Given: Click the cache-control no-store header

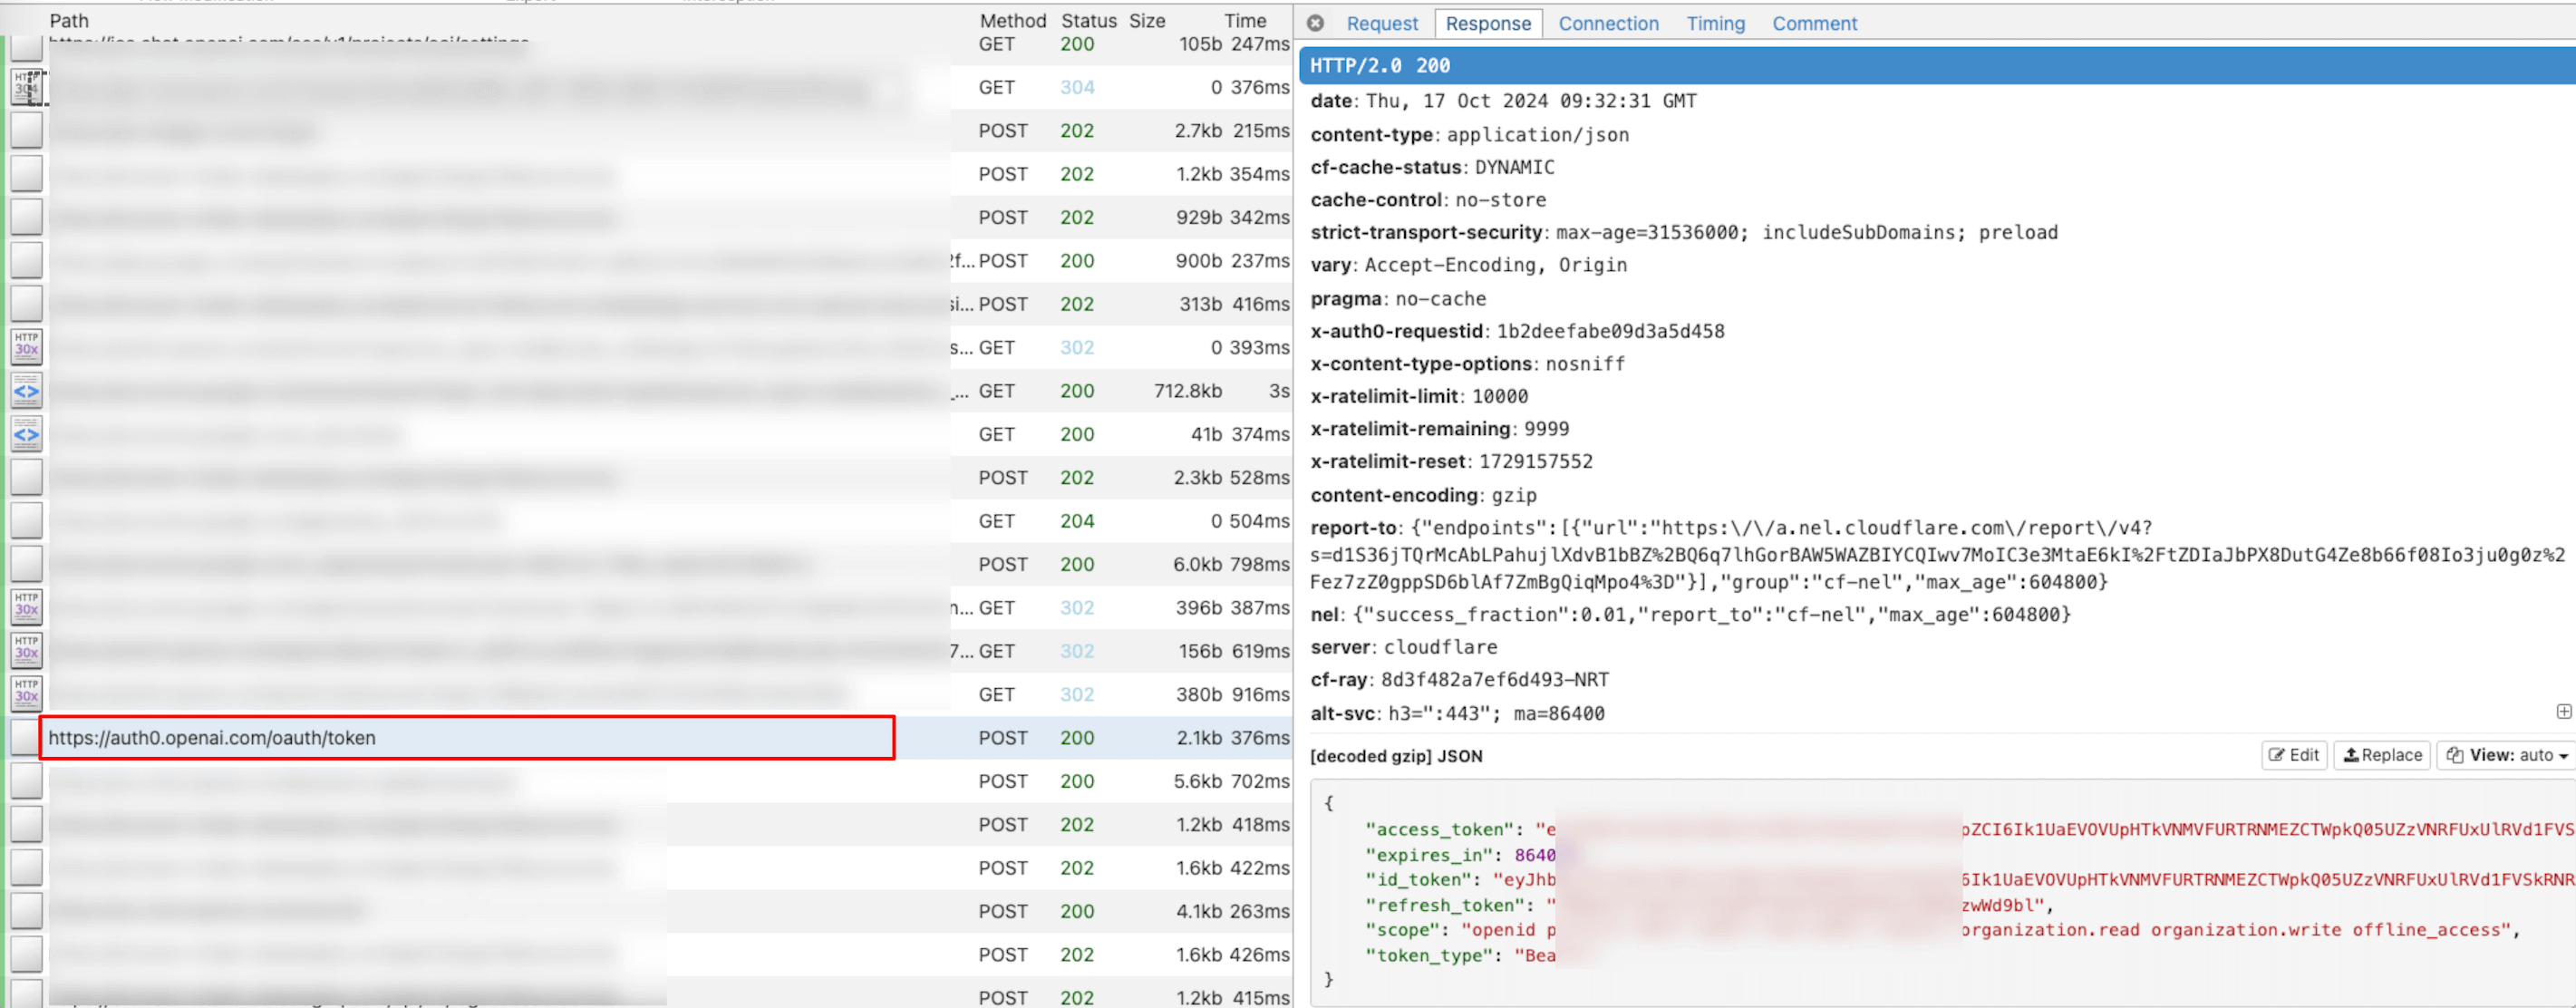Looking at the screenshot, I should [x=1428, y=200].
